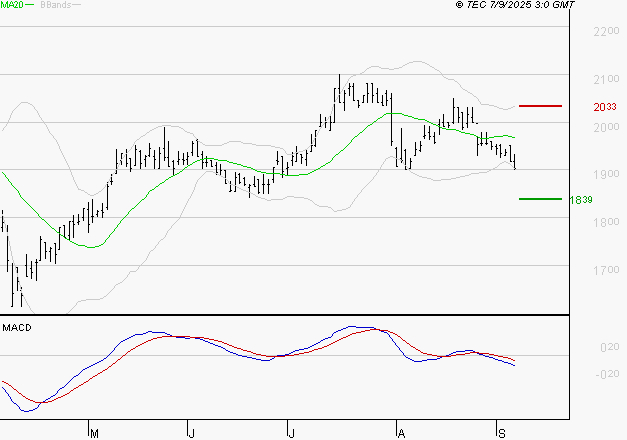Select the 2033 resistance price label
627x440 pixels.
coord(604,106)
